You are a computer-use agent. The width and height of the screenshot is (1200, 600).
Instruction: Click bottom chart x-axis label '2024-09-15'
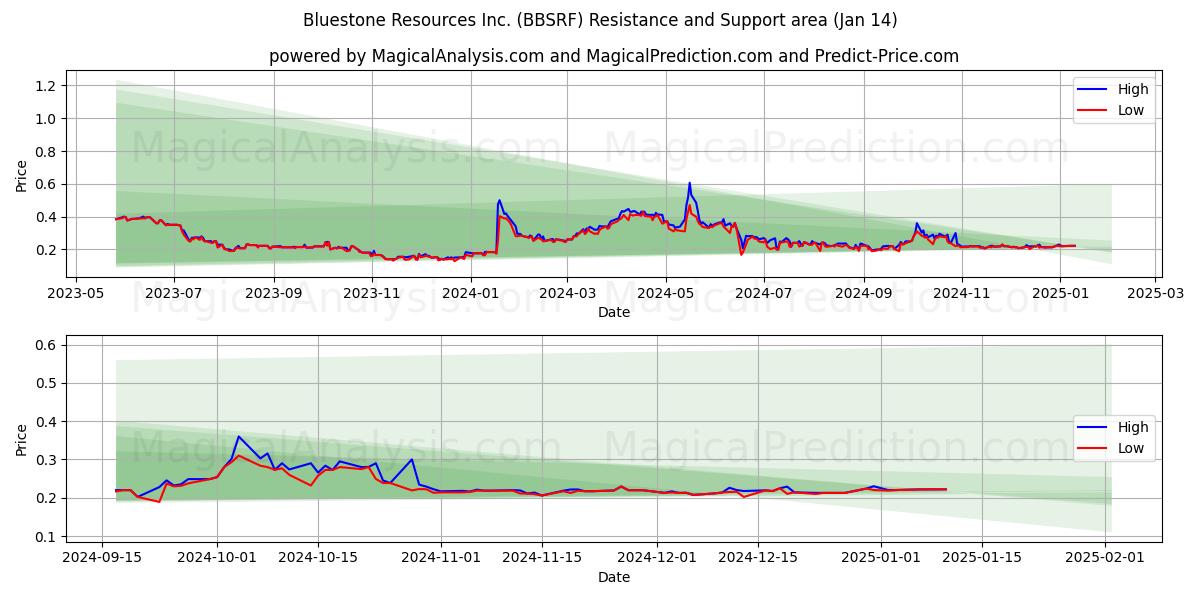tap(102, 558)
